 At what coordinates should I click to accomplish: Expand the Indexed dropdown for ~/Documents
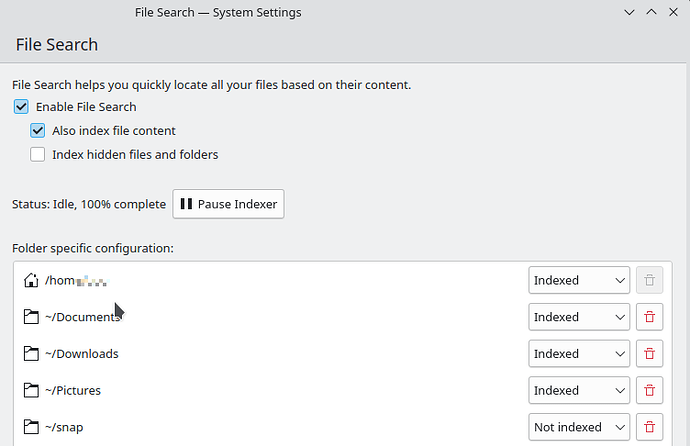(578, 317)
